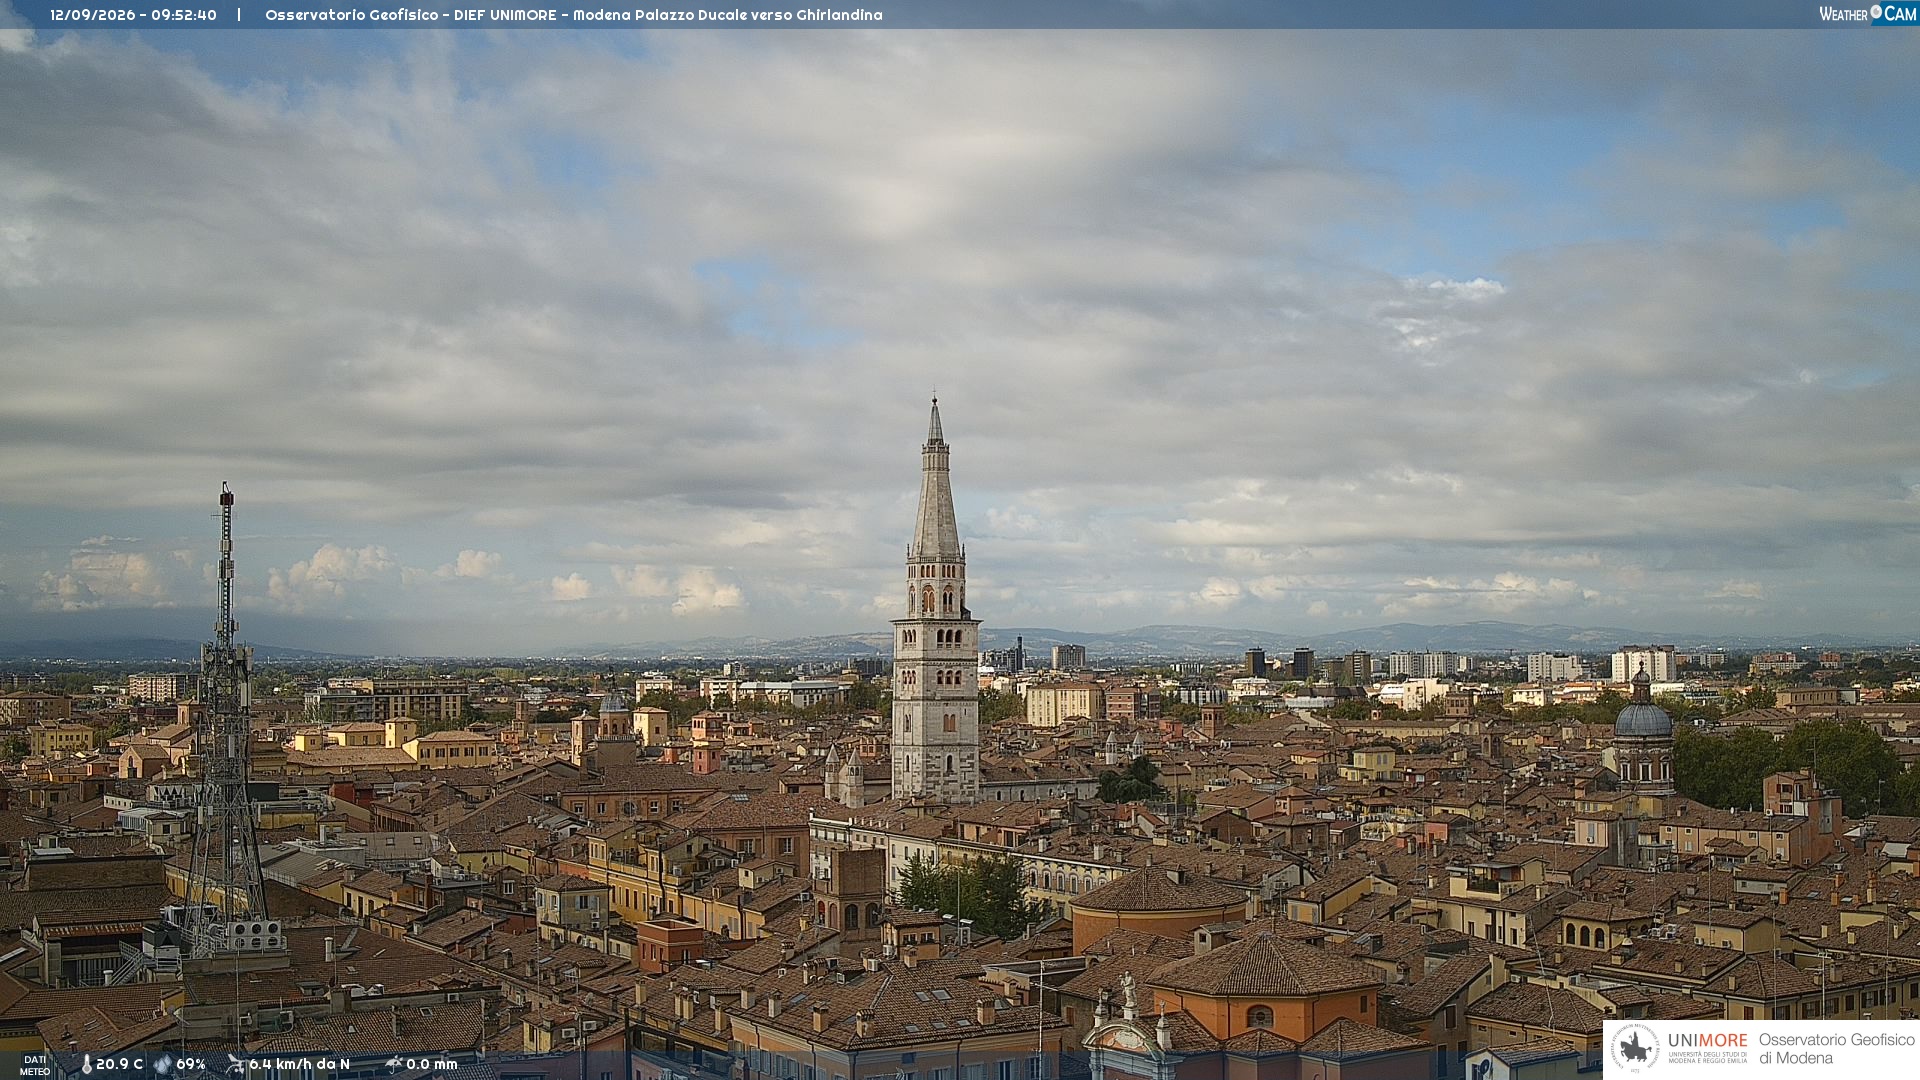Open the UNIMORE wordmark link
Screen dimensions: 1920x1080
[x=1707, y=1040]
